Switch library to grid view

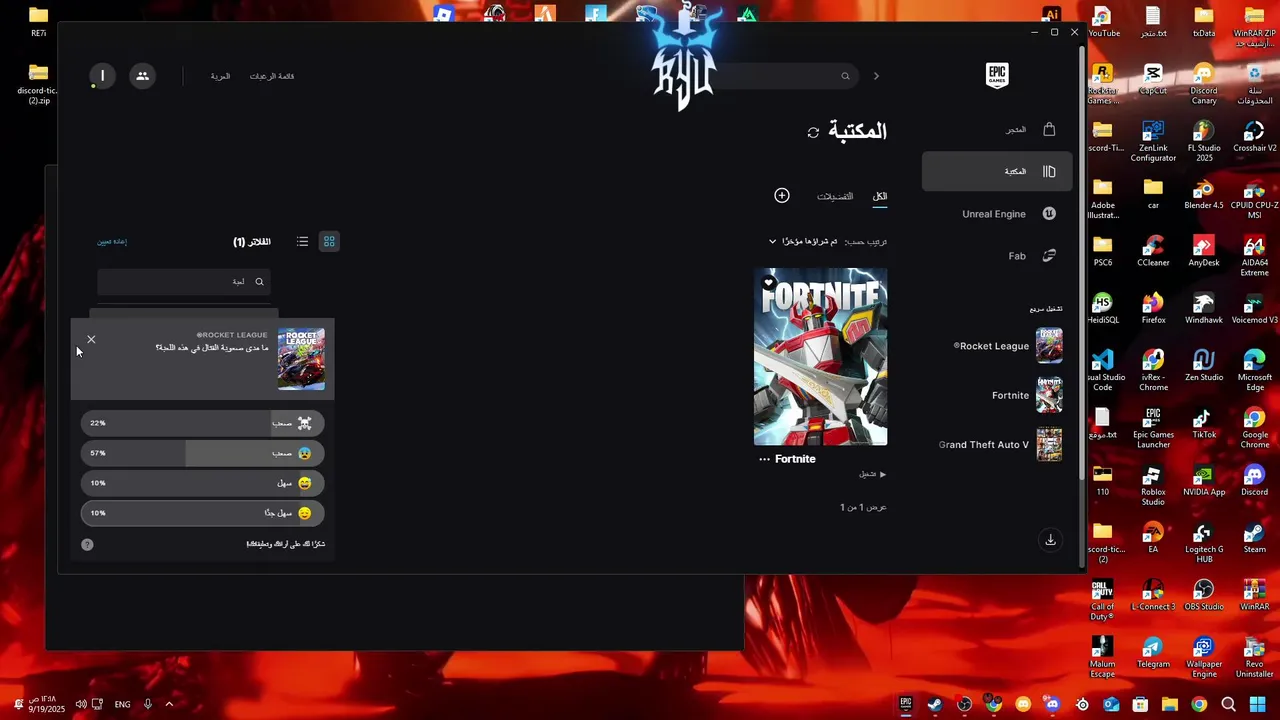pos(329,241)
